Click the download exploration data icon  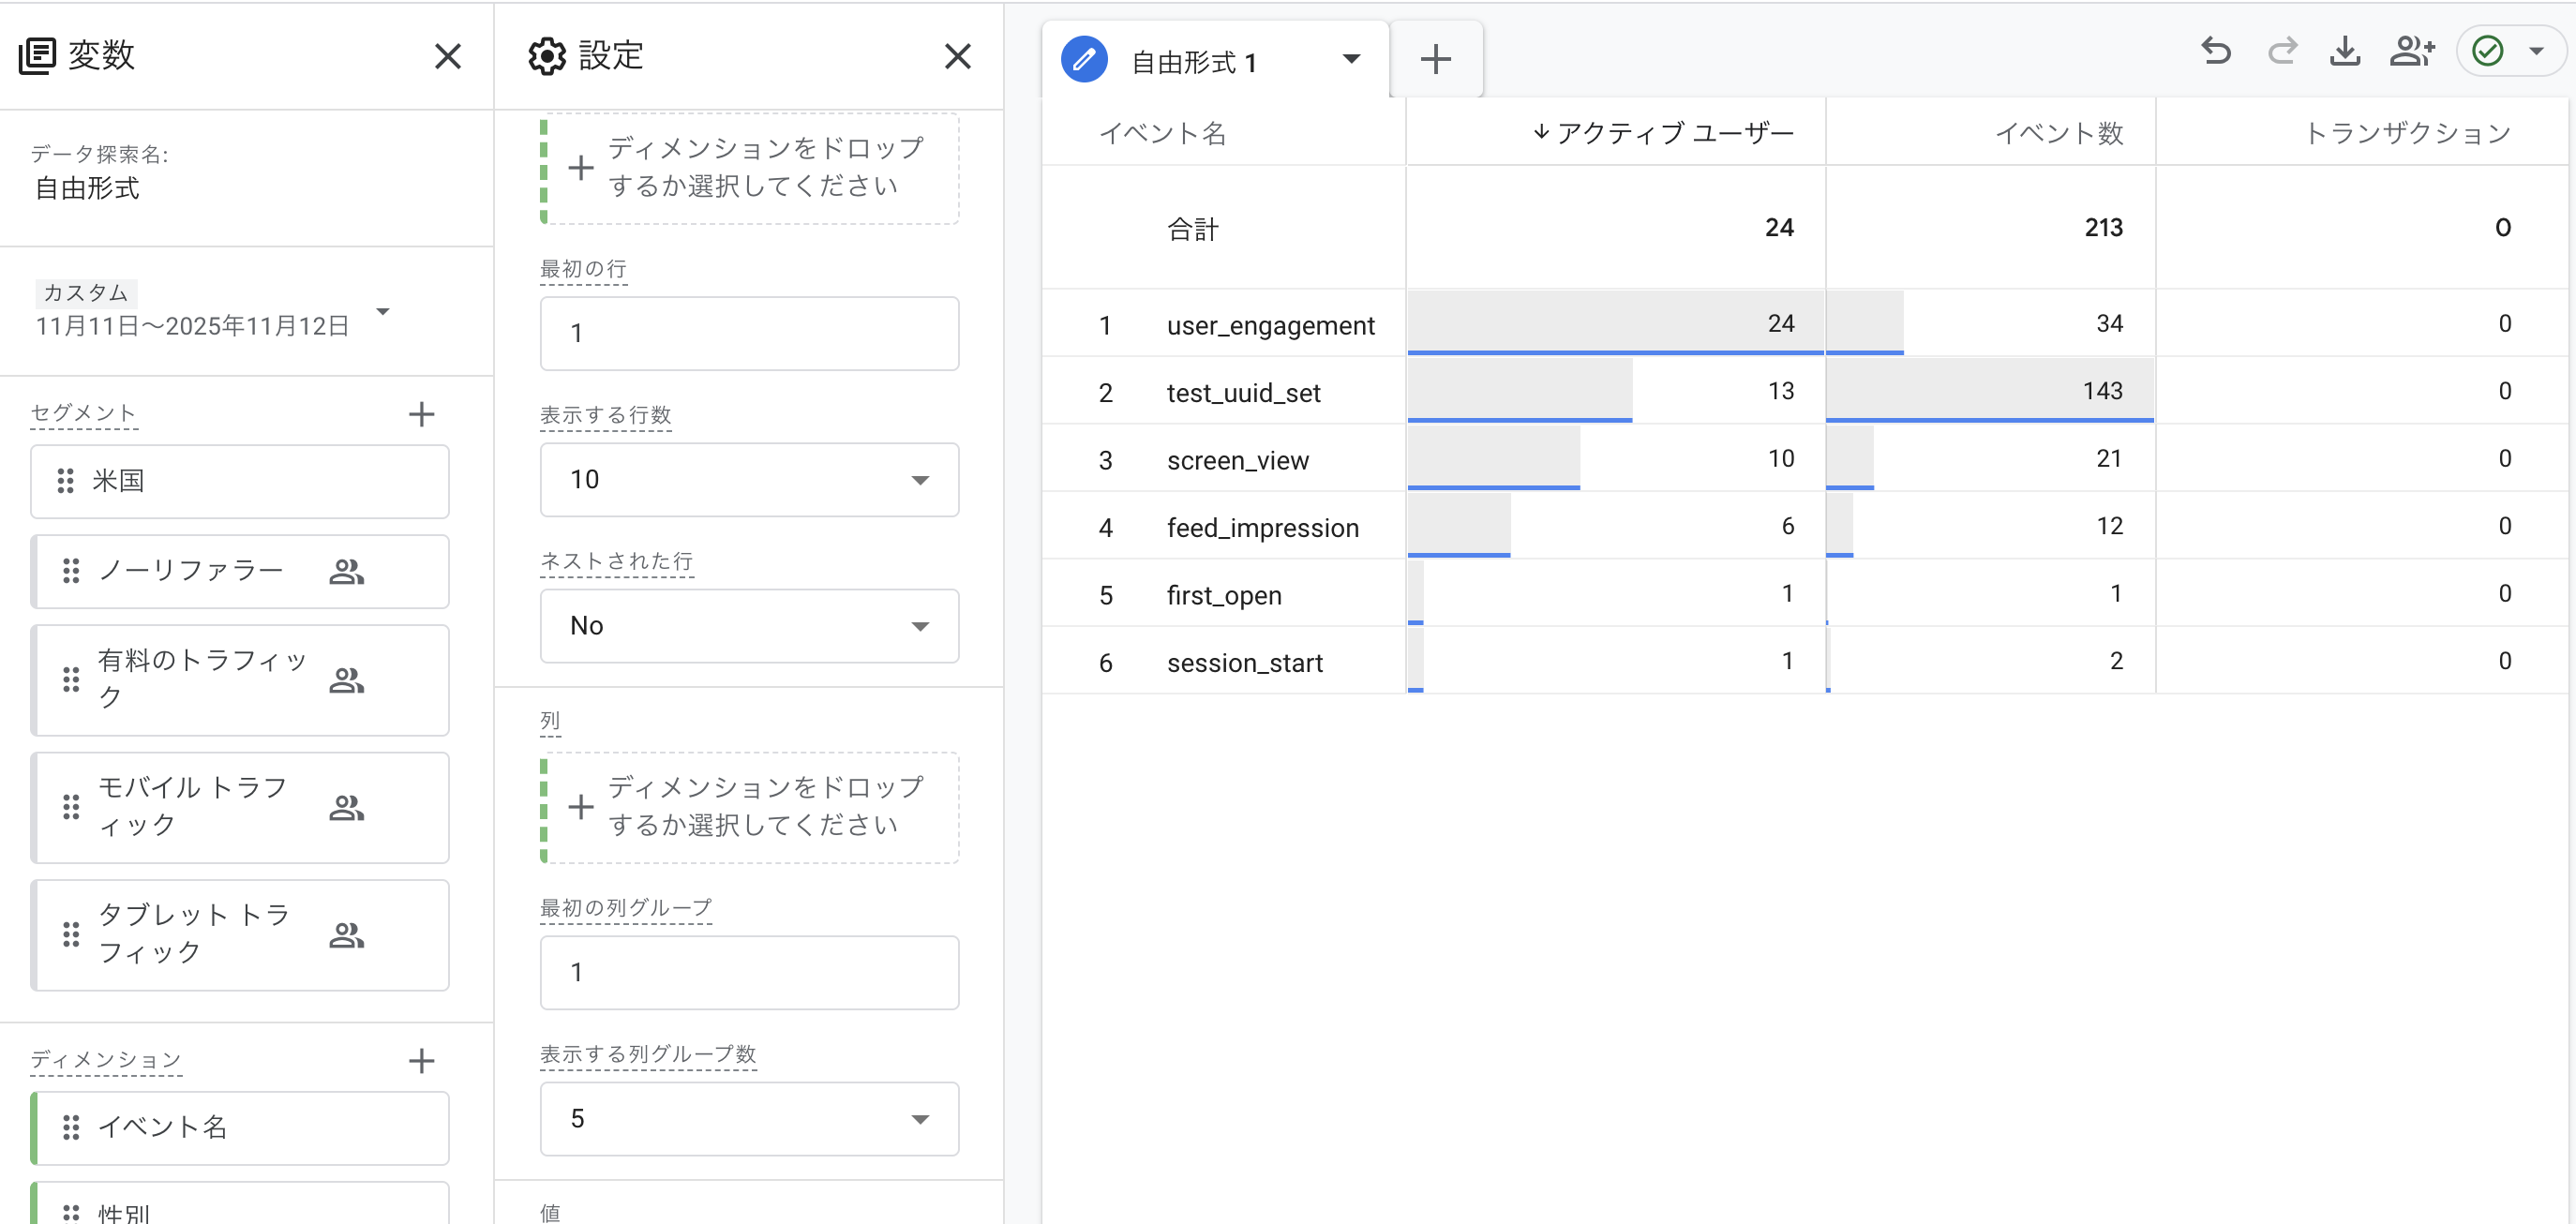(x=2346, y=51)
